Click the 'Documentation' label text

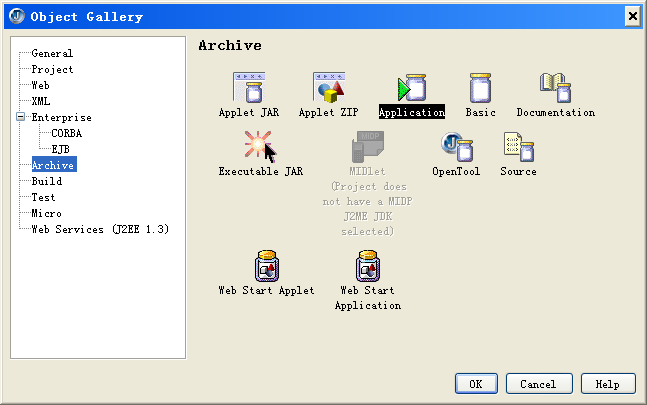pyautogui.click(x=556, y=113)
